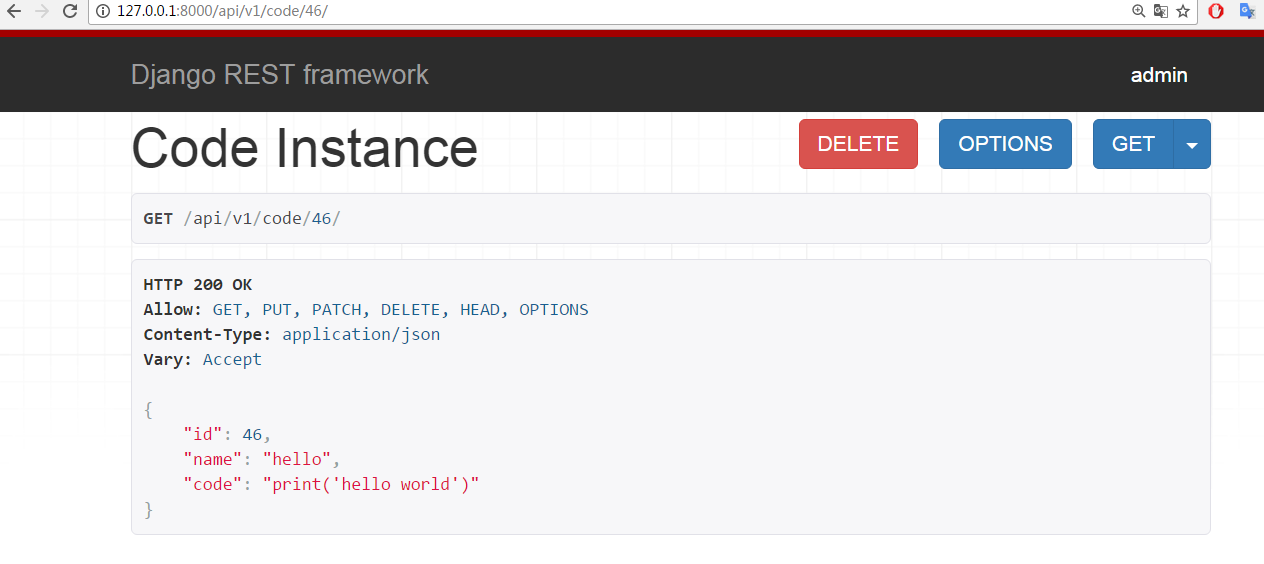Select the id value 46 in the JSON
Image resolution: width=1264 pixels, height=564 pixels.
(252, 435)
